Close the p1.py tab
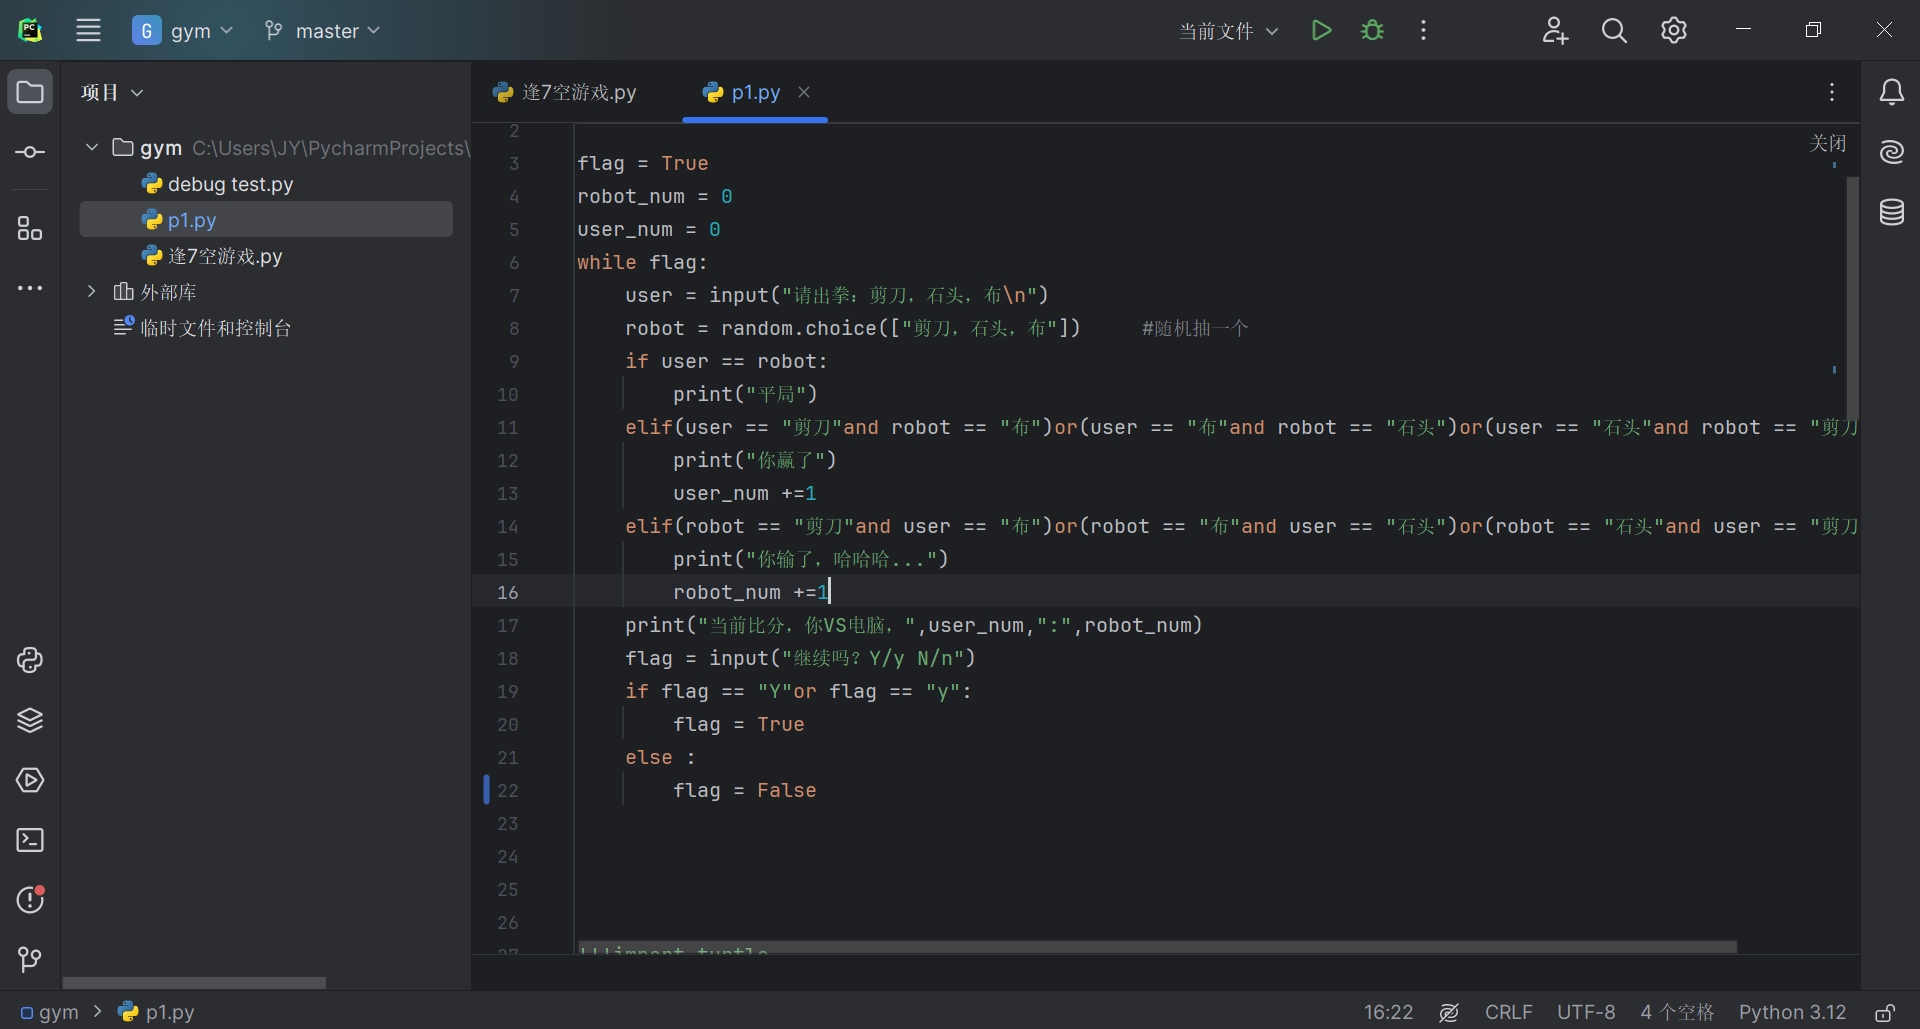The width and height of the screenshot is (1920, 1029). (804, 92)
